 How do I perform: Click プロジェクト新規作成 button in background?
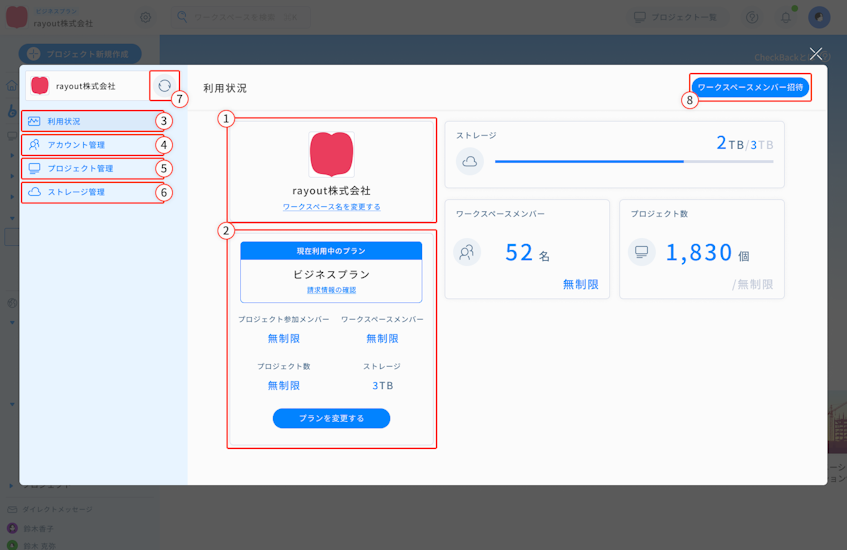pyautogui.click(x=80, y=54)
